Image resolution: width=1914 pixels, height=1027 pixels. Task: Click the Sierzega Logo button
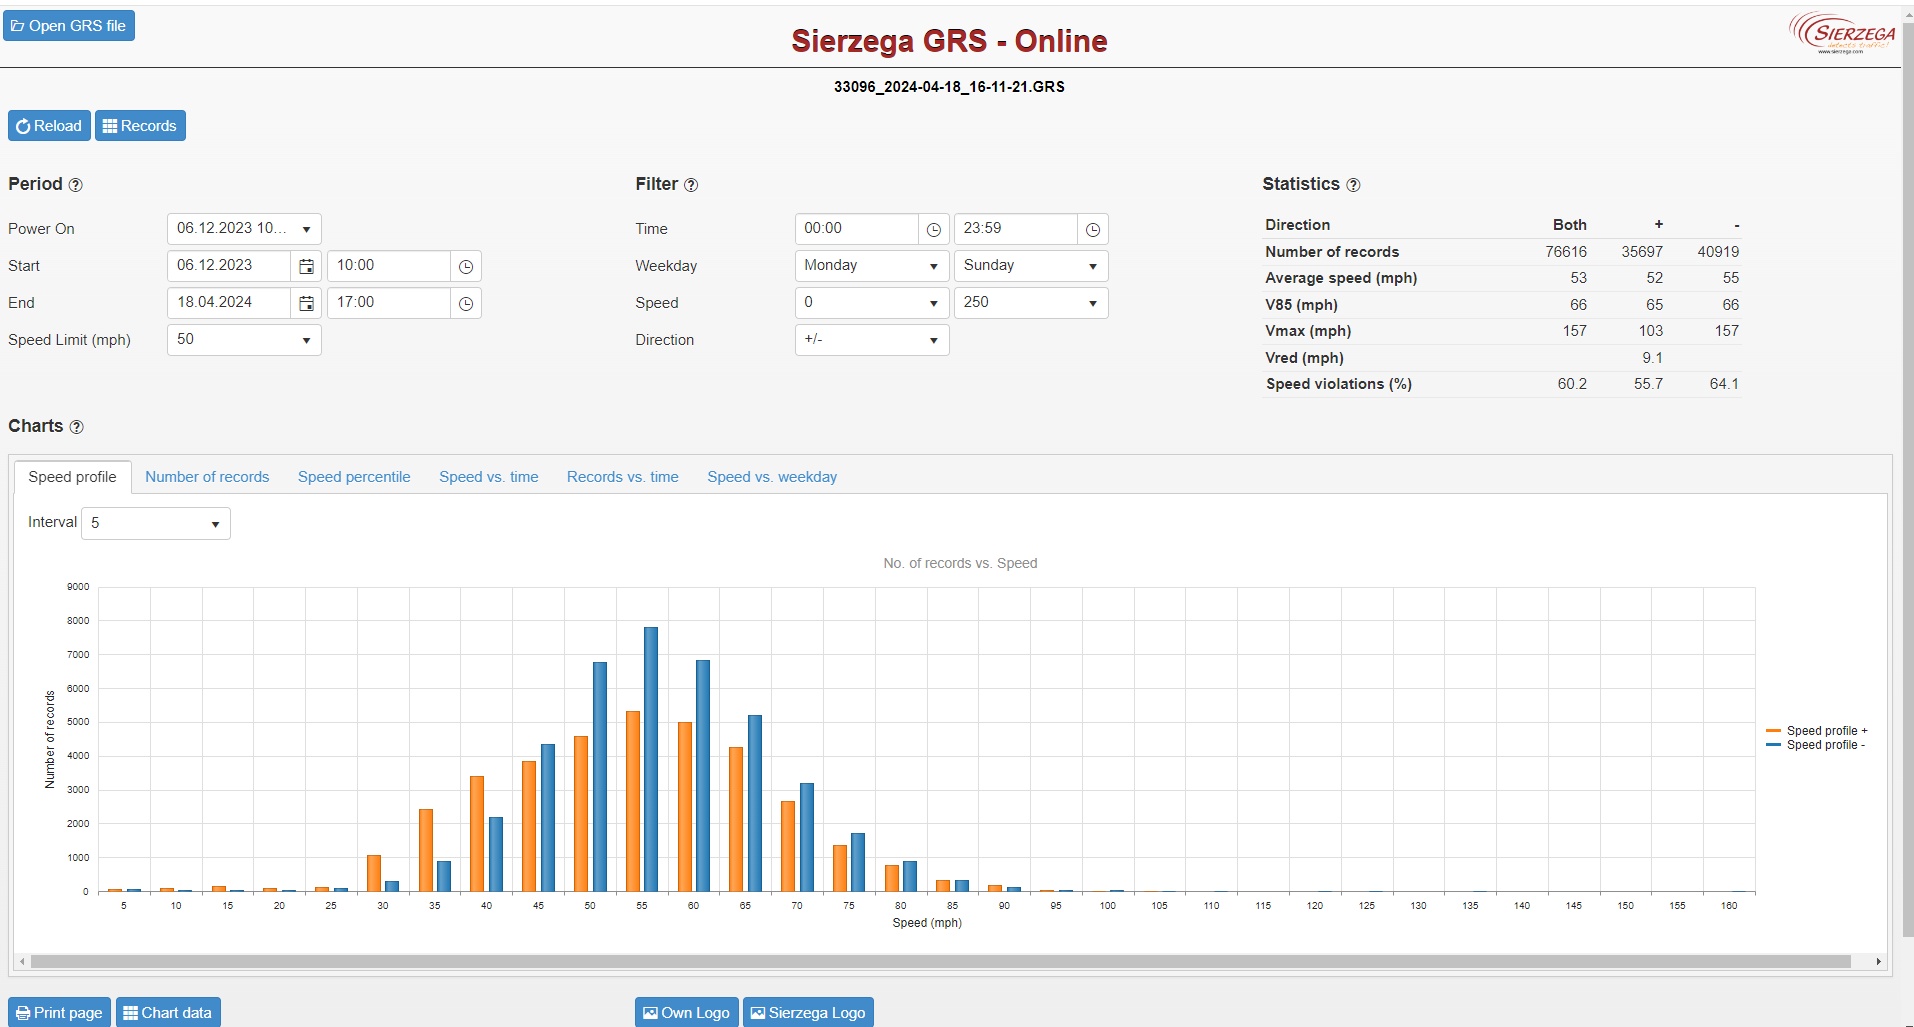pyautogui.click(x=808, y=1012)
